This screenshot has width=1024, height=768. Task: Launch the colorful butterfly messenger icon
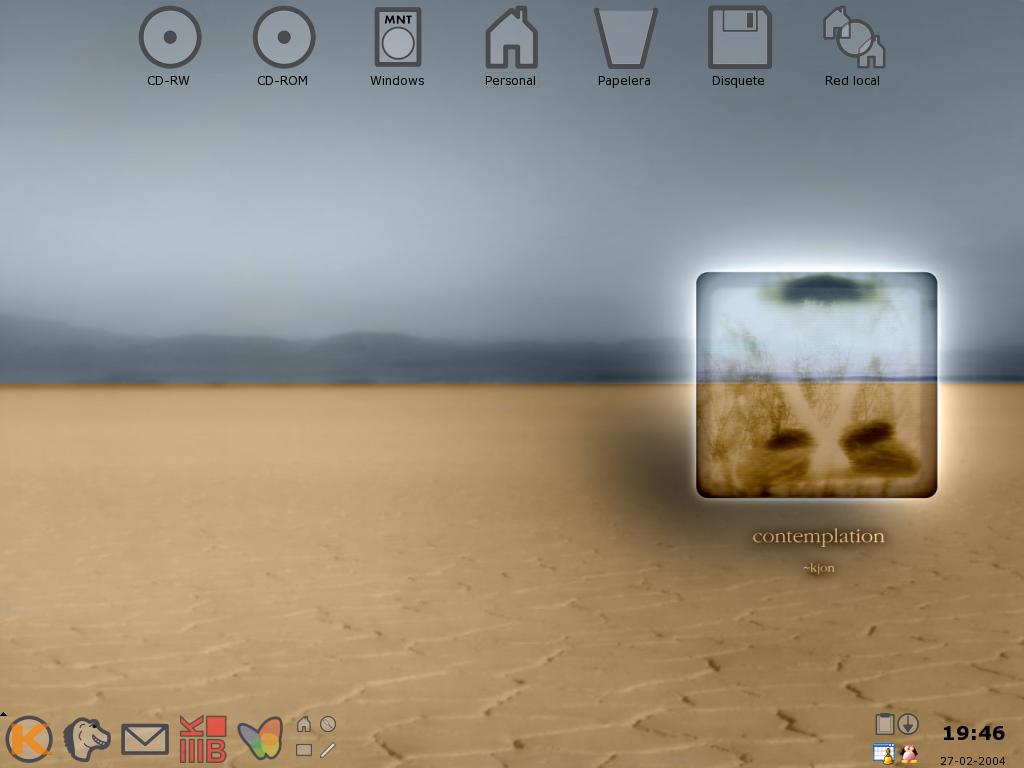click(x=261, y=739)
